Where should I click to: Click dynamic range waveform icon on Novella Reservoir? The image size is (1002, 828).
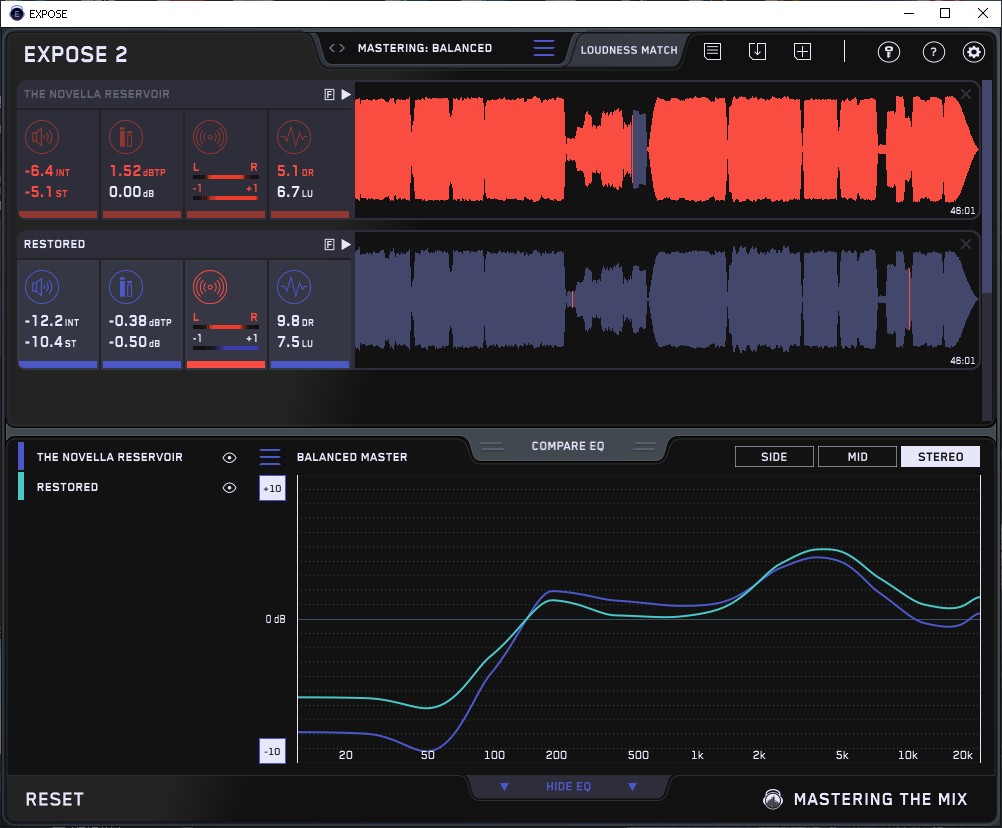(x=294, y=137)
